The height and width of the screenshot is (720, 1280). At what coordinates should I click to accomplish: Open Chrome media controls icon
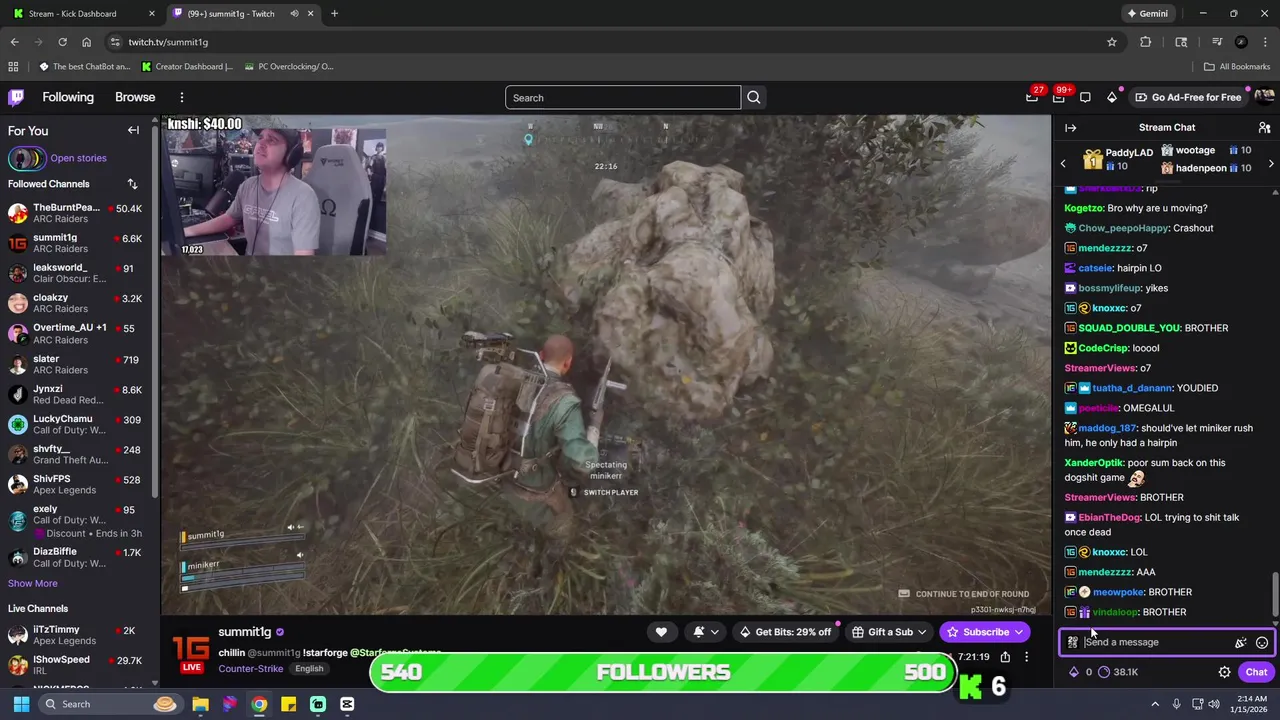click(1217, 42)
